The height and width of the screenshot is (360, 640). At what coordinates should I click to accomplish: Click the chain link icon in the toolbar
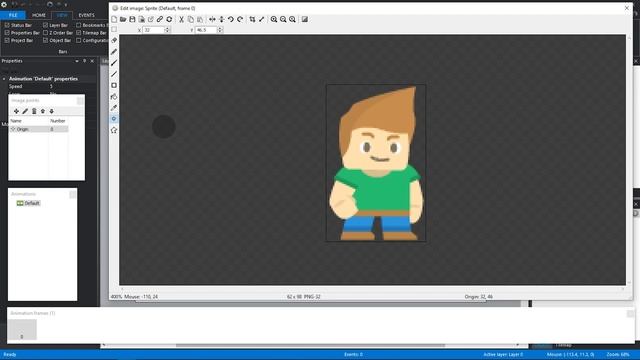point(160,19)
